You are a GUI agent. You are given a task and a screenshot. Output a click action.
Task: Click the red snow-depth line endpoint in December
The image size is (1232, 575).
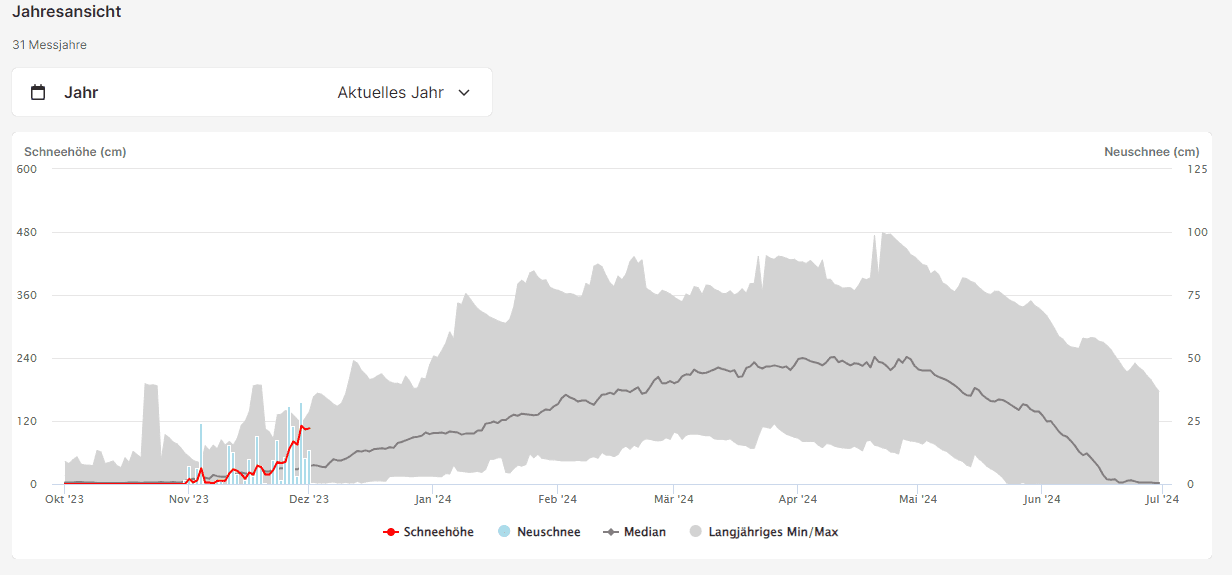[309, 428]
